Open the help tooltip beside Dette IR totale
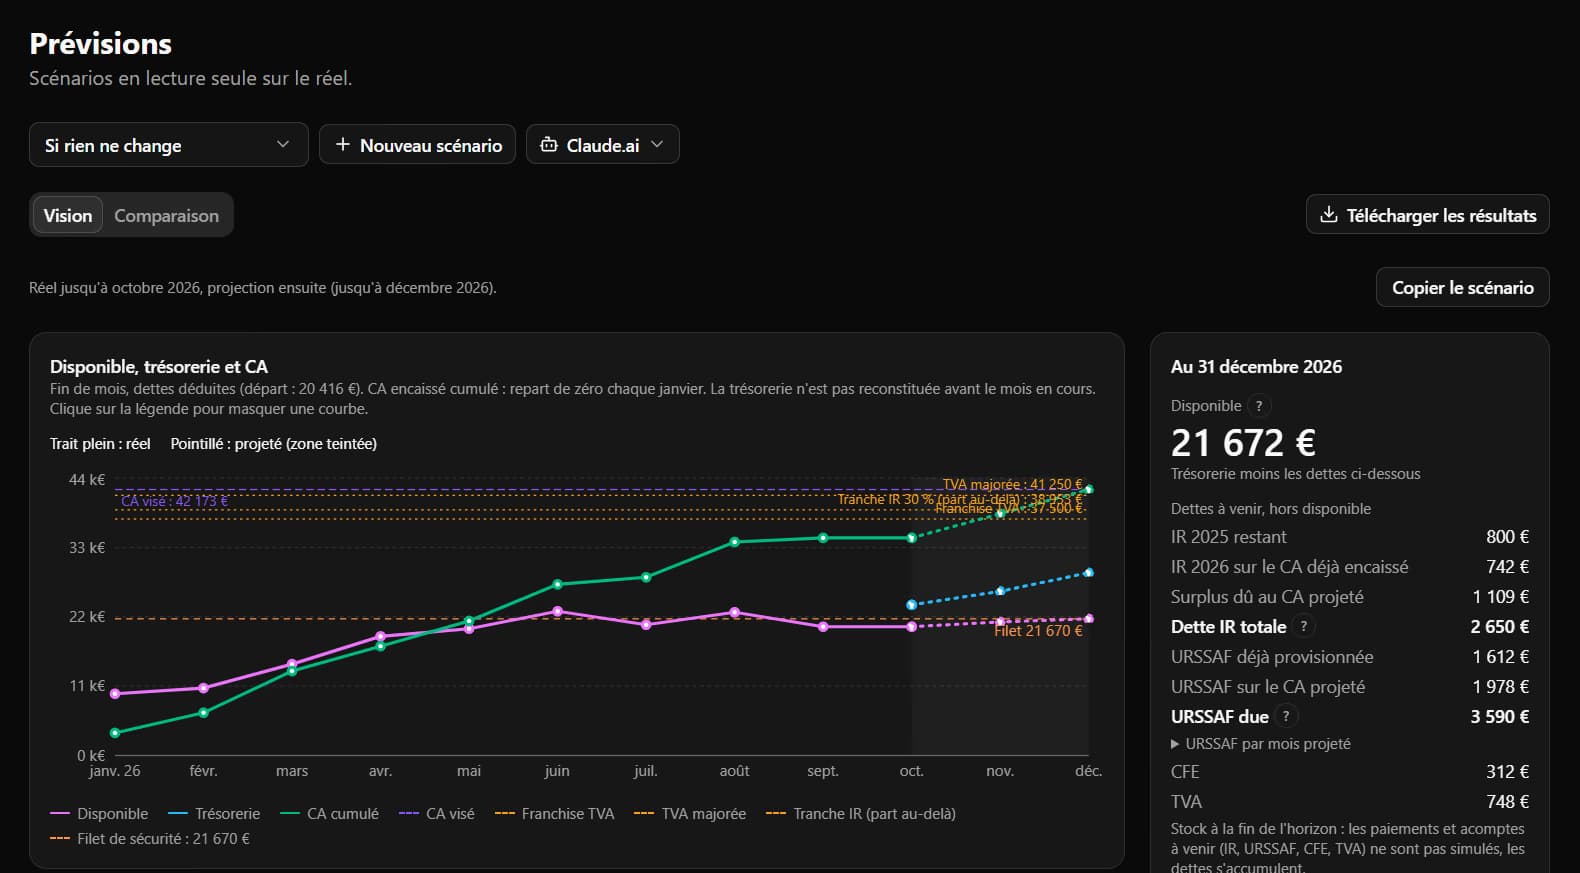 pyautogui.click(x=1303, y=627)
